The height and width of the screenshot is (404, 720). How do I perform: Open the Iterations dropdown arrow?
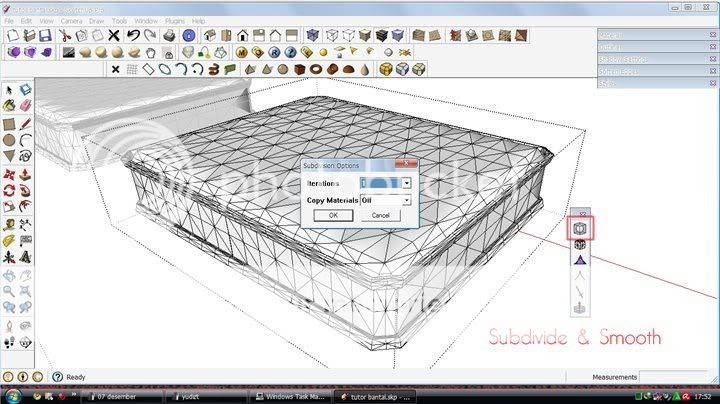(407, 183)
